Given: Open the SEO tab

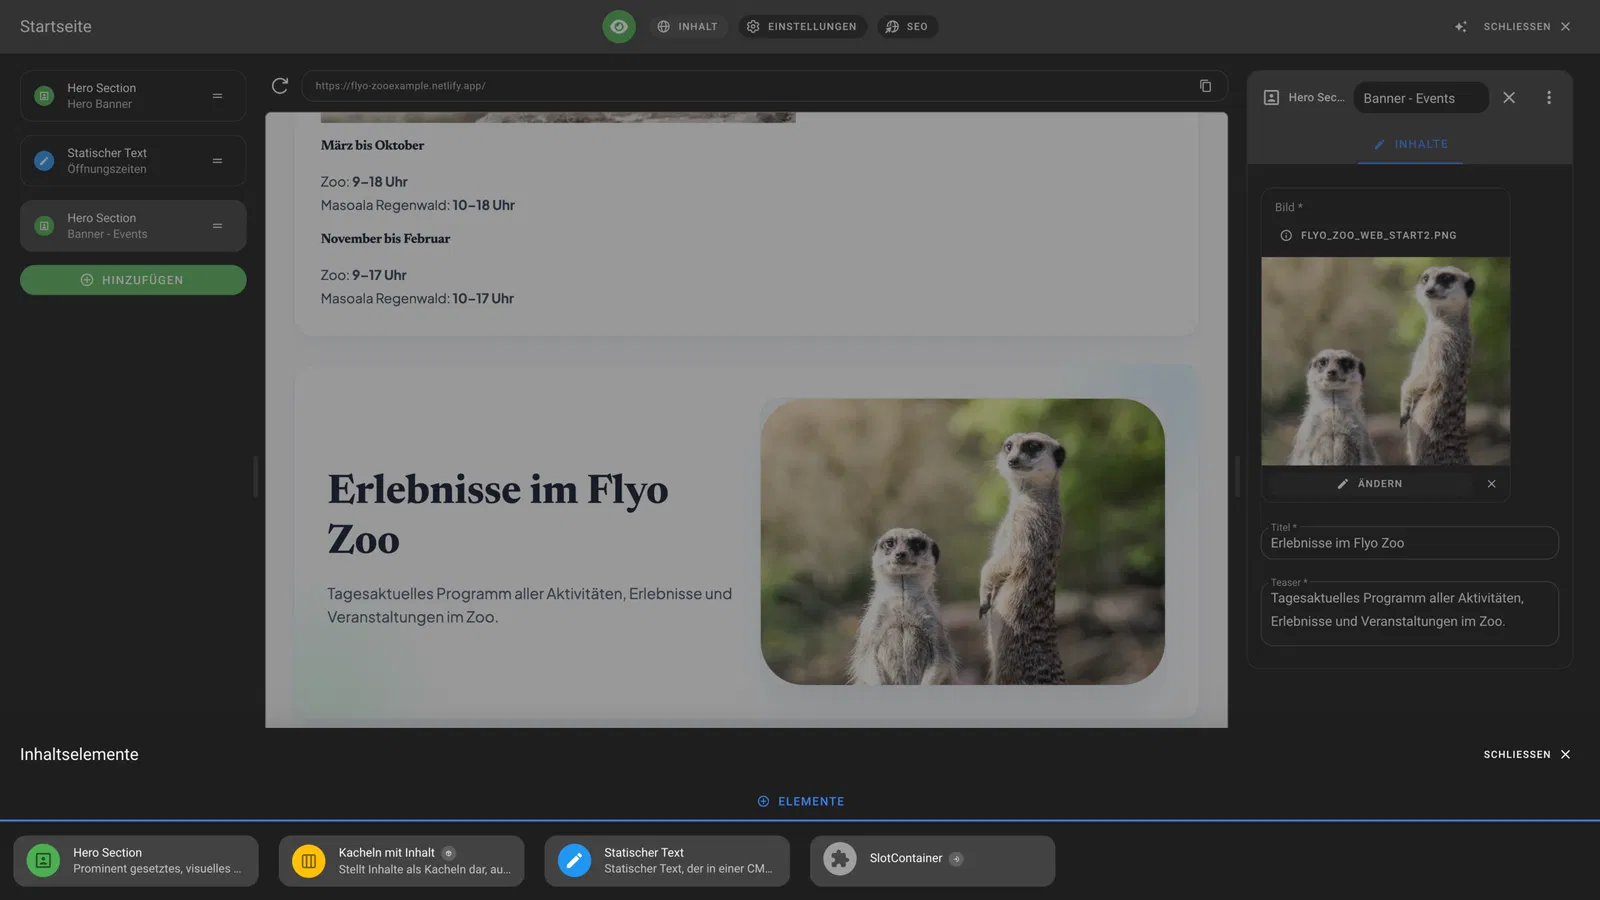Looking at the screenshot, I should (908, 27).
